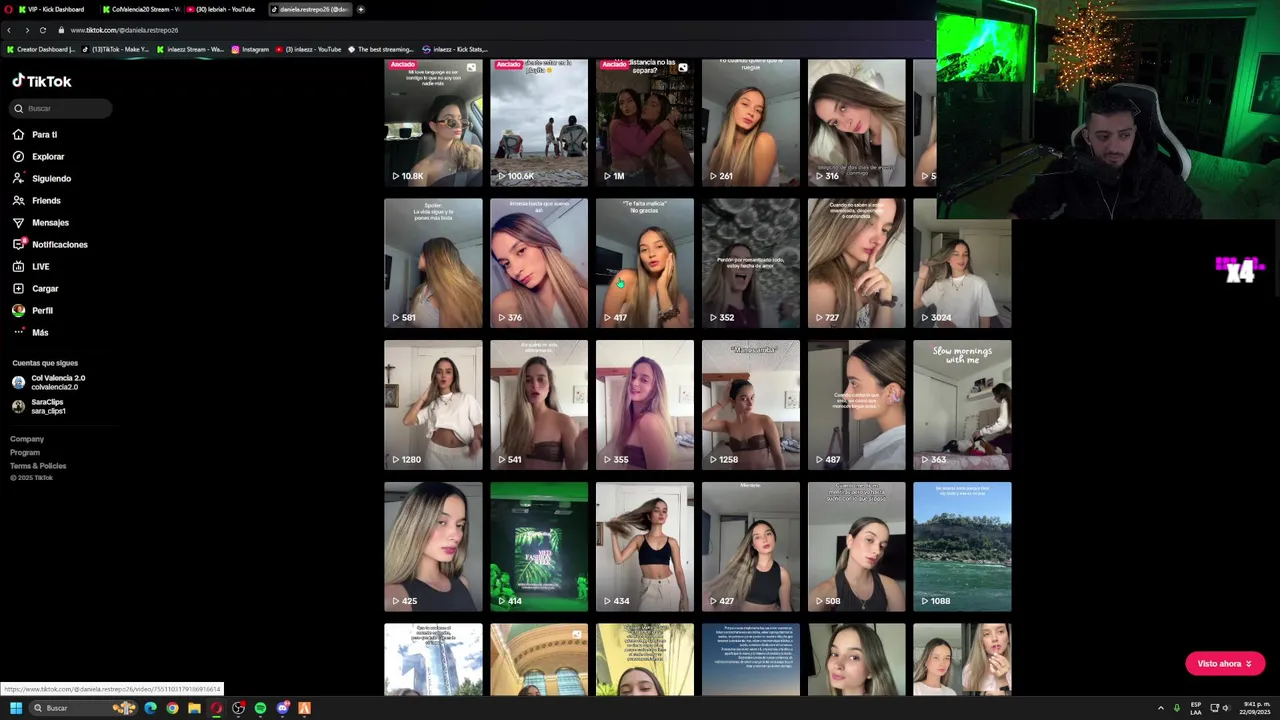Open the Más three-dots icon

pos(18,332)
